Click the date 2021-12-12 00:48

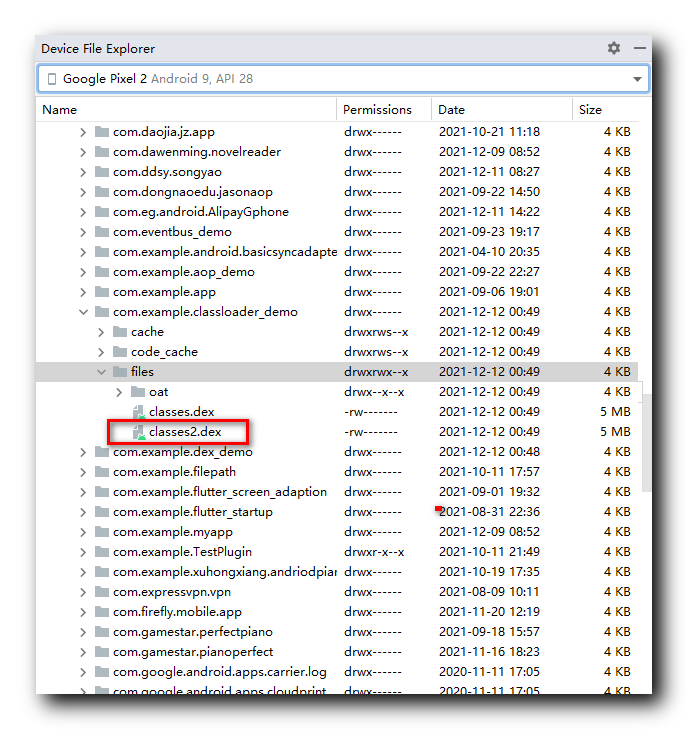[x=489, y=452]
